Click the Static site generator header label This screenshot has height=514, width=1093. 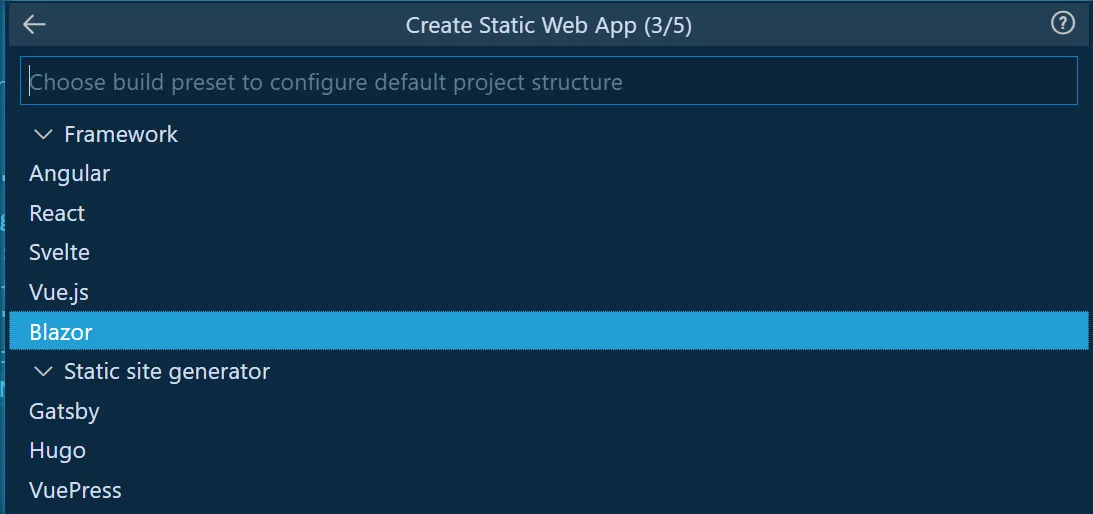pos(167,371)
